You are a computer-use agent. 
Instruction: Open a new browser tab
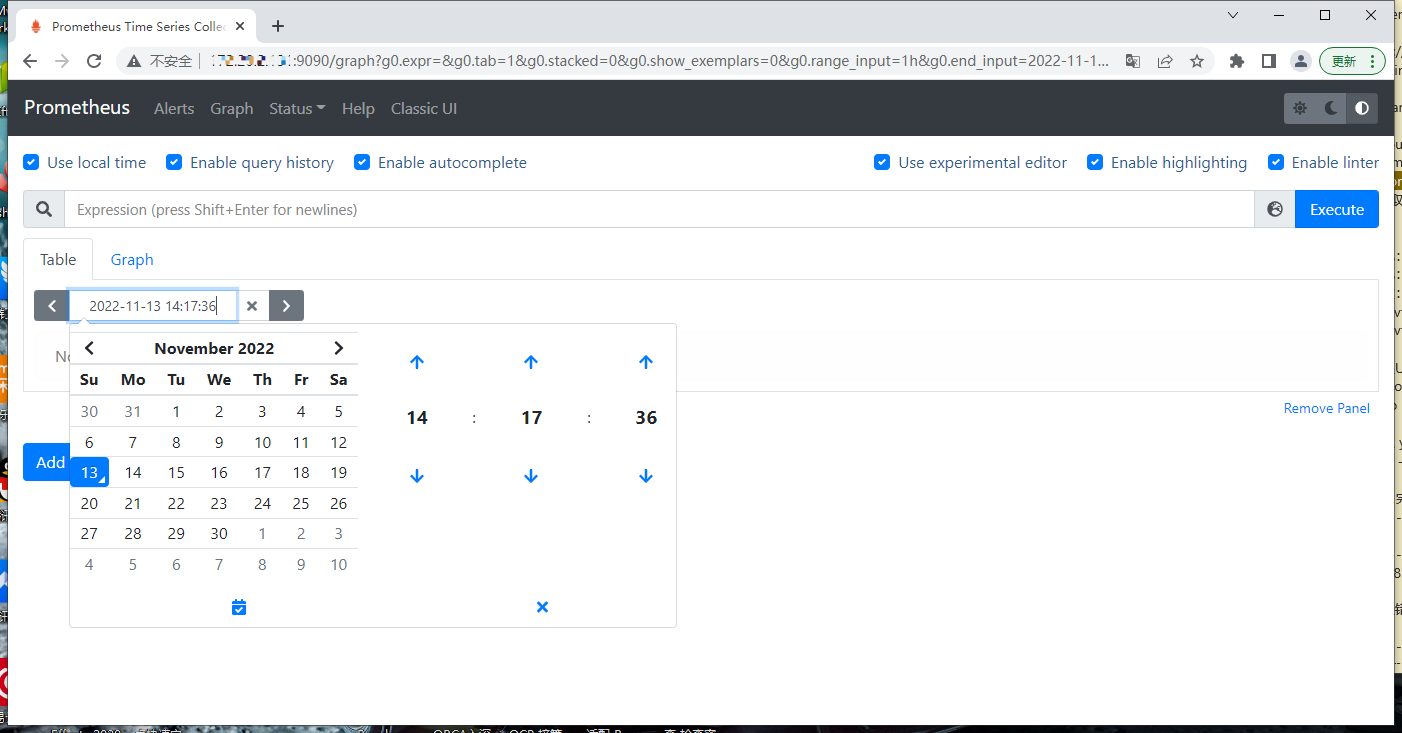(278, 26)
